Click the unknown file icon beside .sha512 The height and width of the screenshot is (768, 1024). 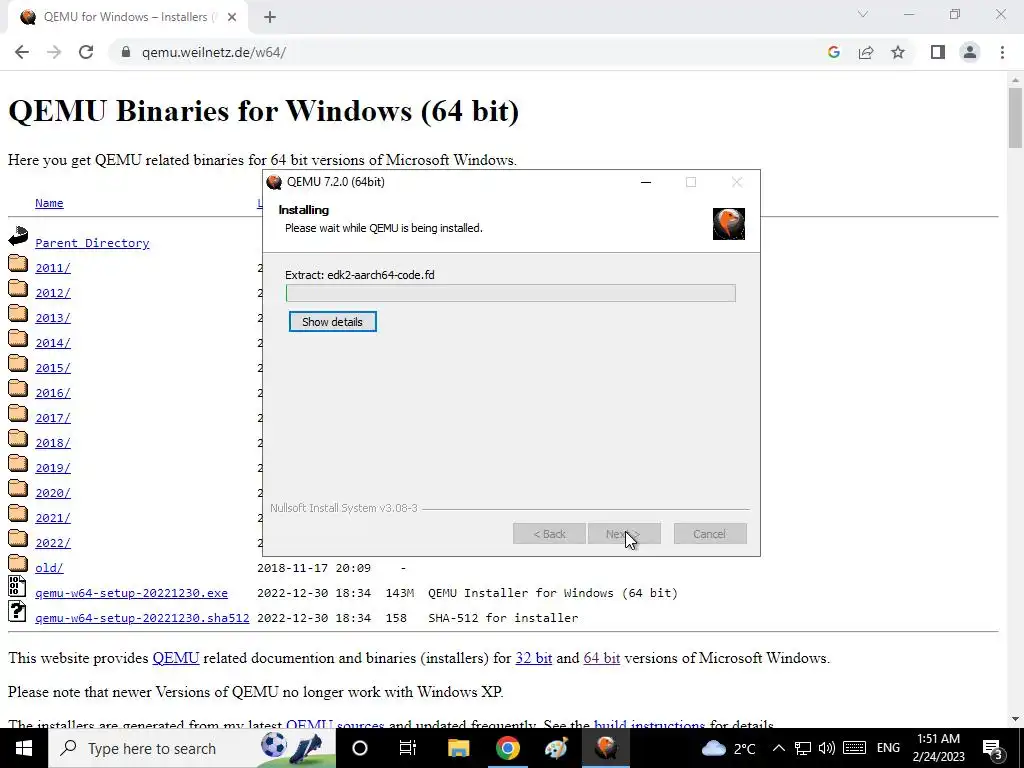[x=18, y=611]
